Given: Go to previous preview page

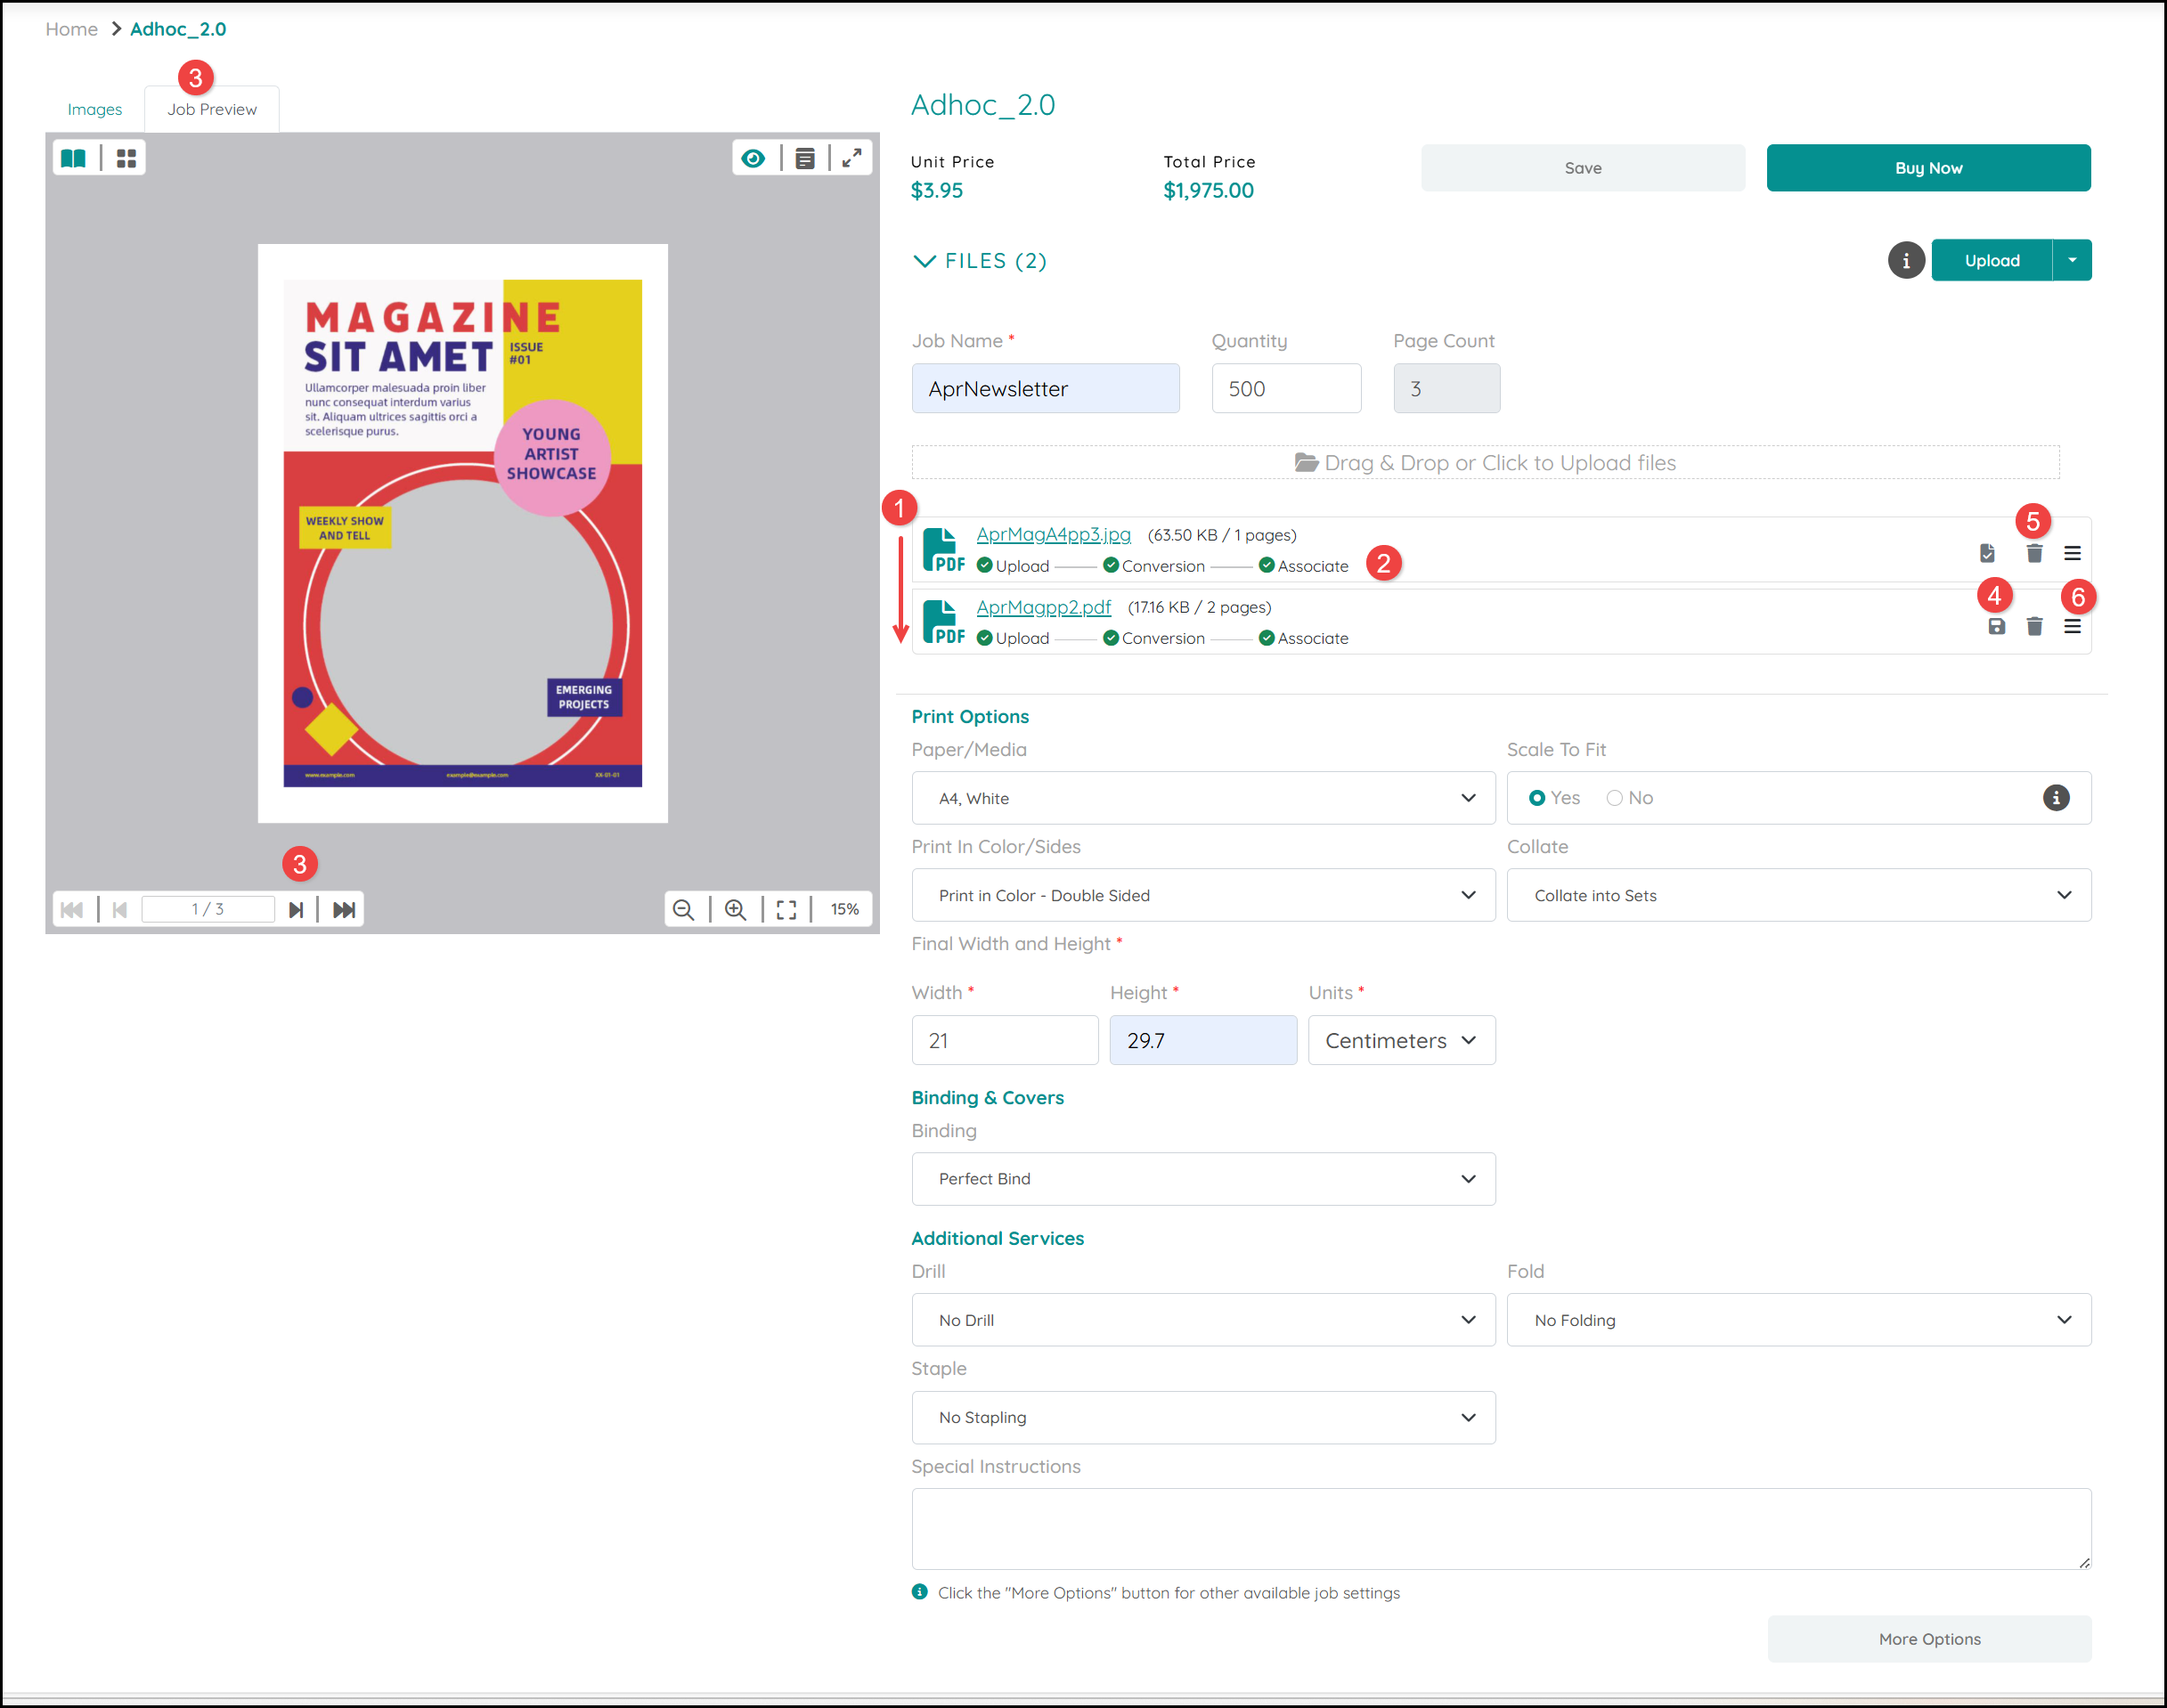Looking at the screenshot, I should coord(120,910).
